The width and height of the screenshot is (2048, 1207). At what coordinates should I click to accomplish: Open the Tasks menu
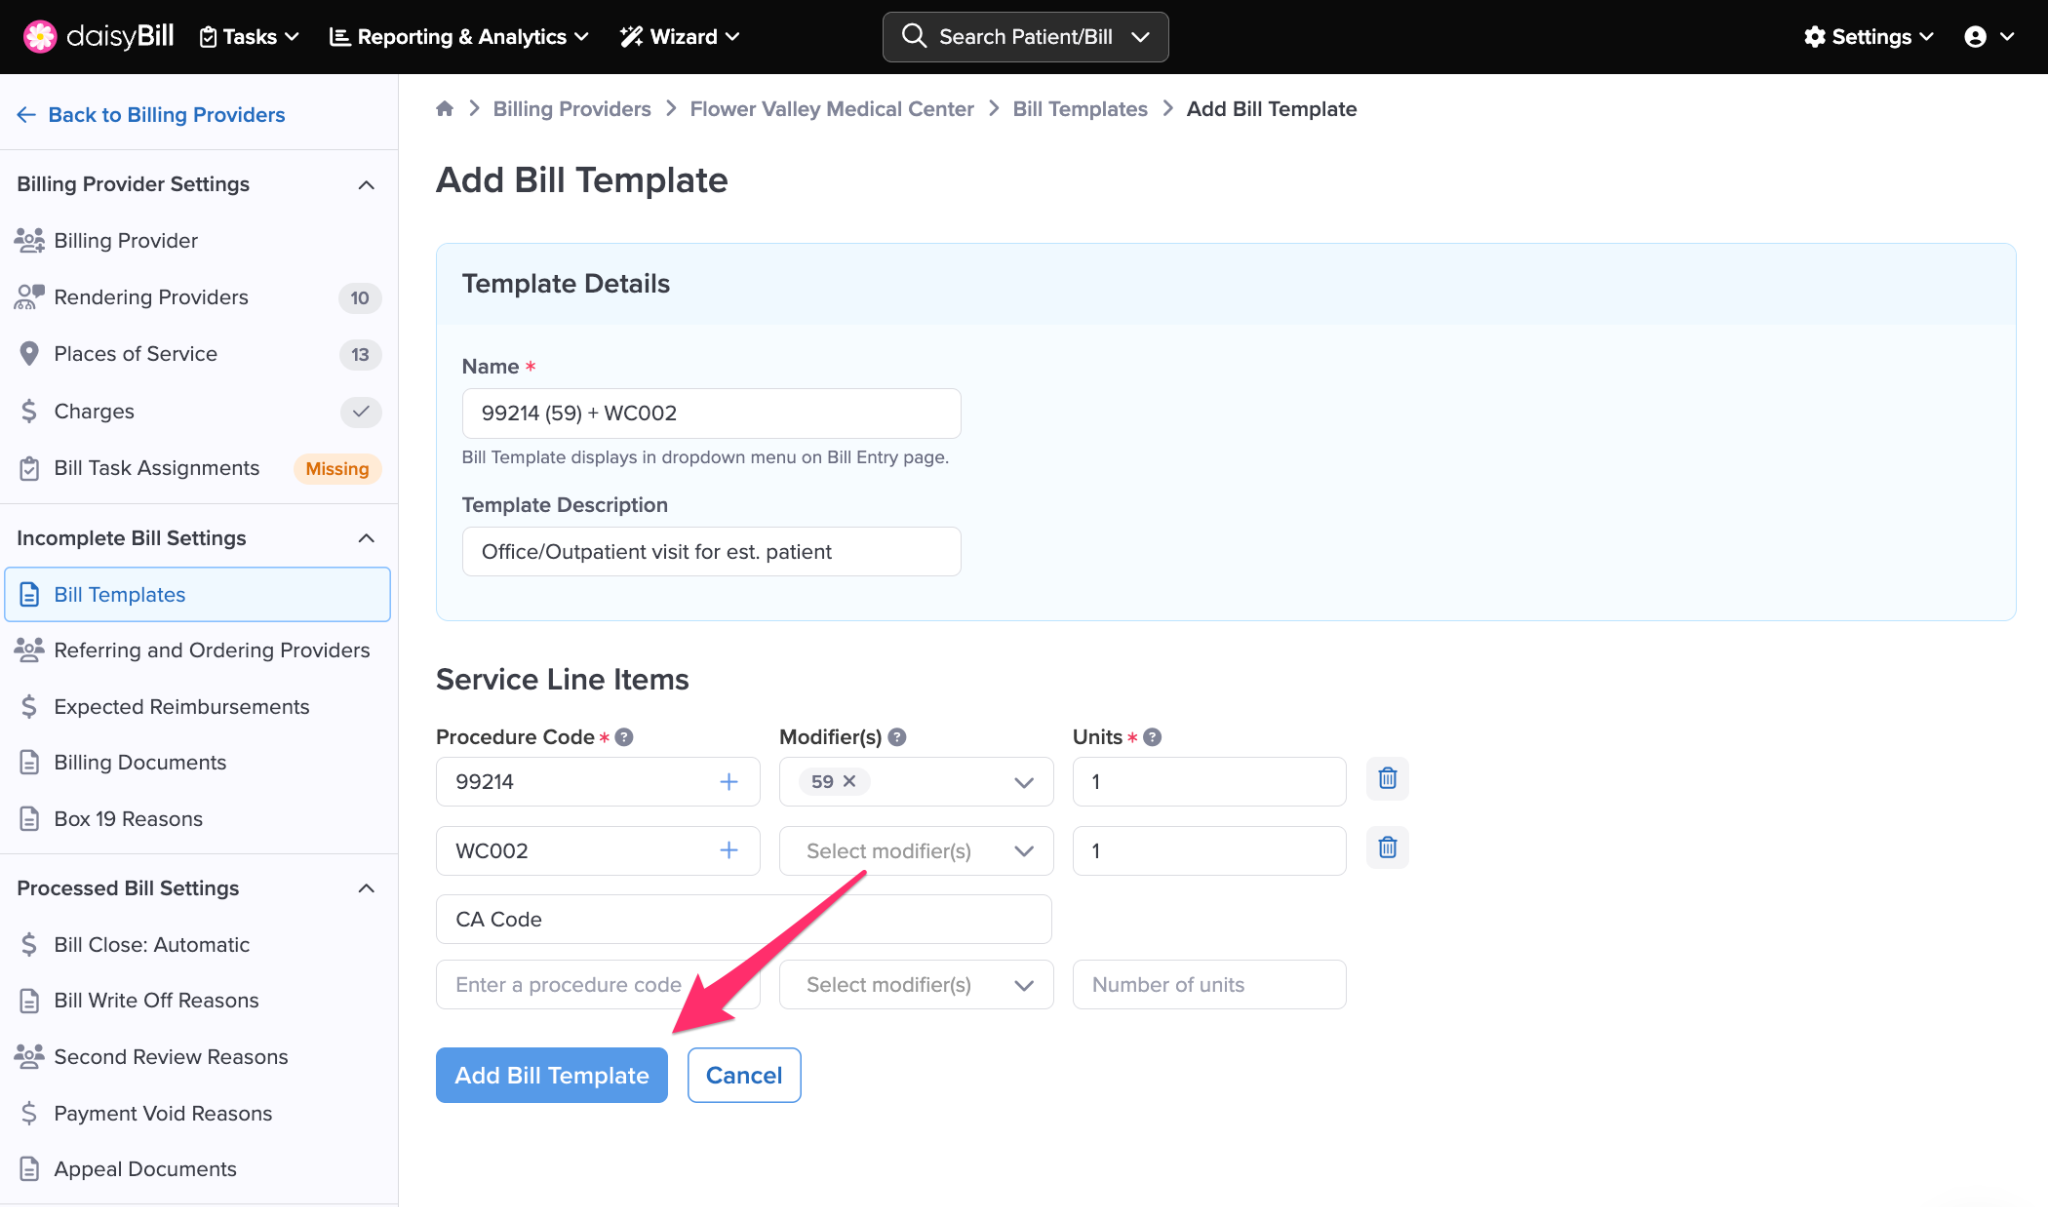pyautogui.click(x=249, y=37)
